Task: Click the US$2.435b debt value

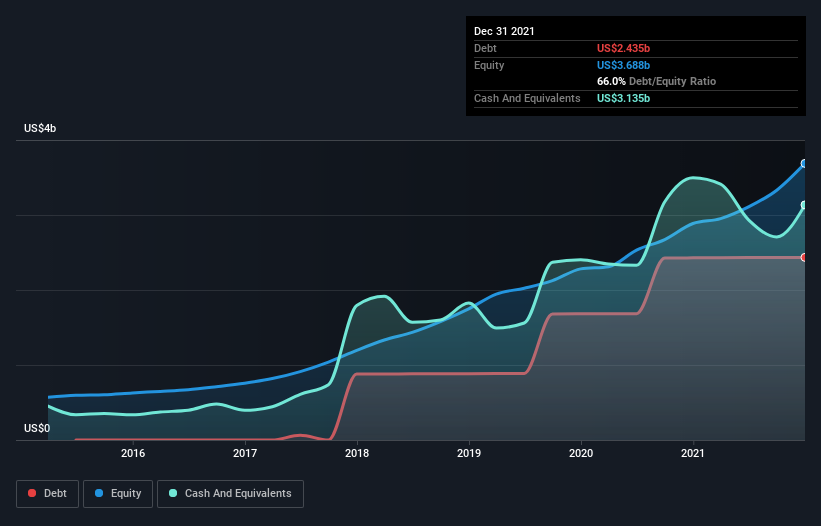Action: [x=624, y=48]
